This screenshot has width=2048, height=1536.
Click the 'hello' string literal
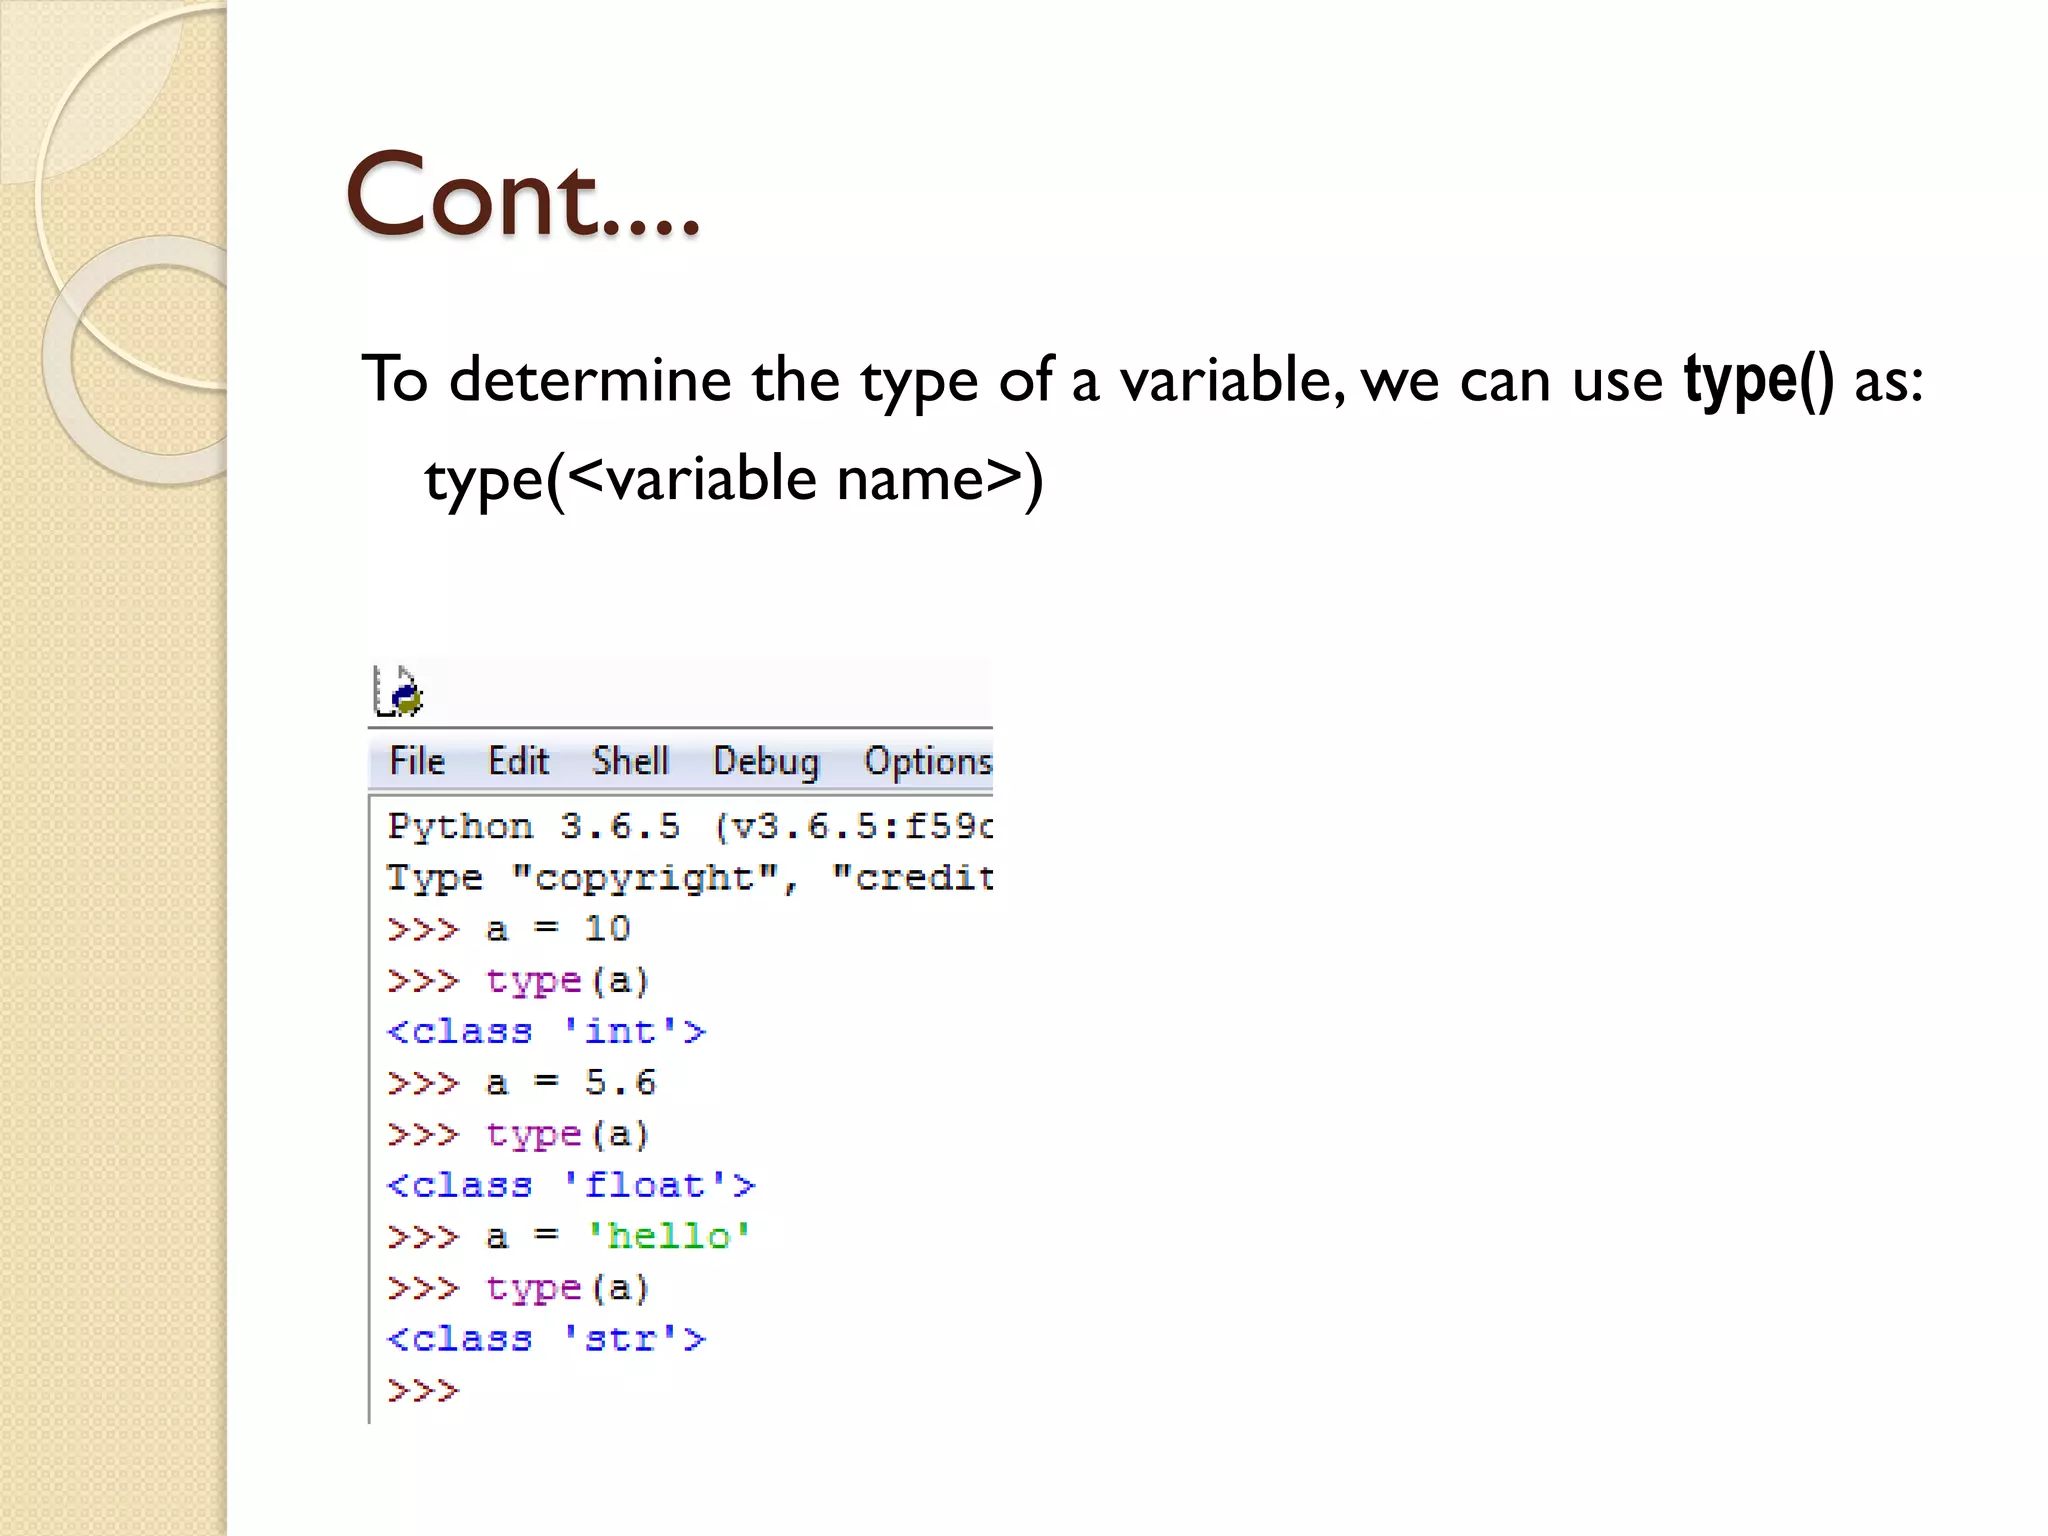[668, 1237]
